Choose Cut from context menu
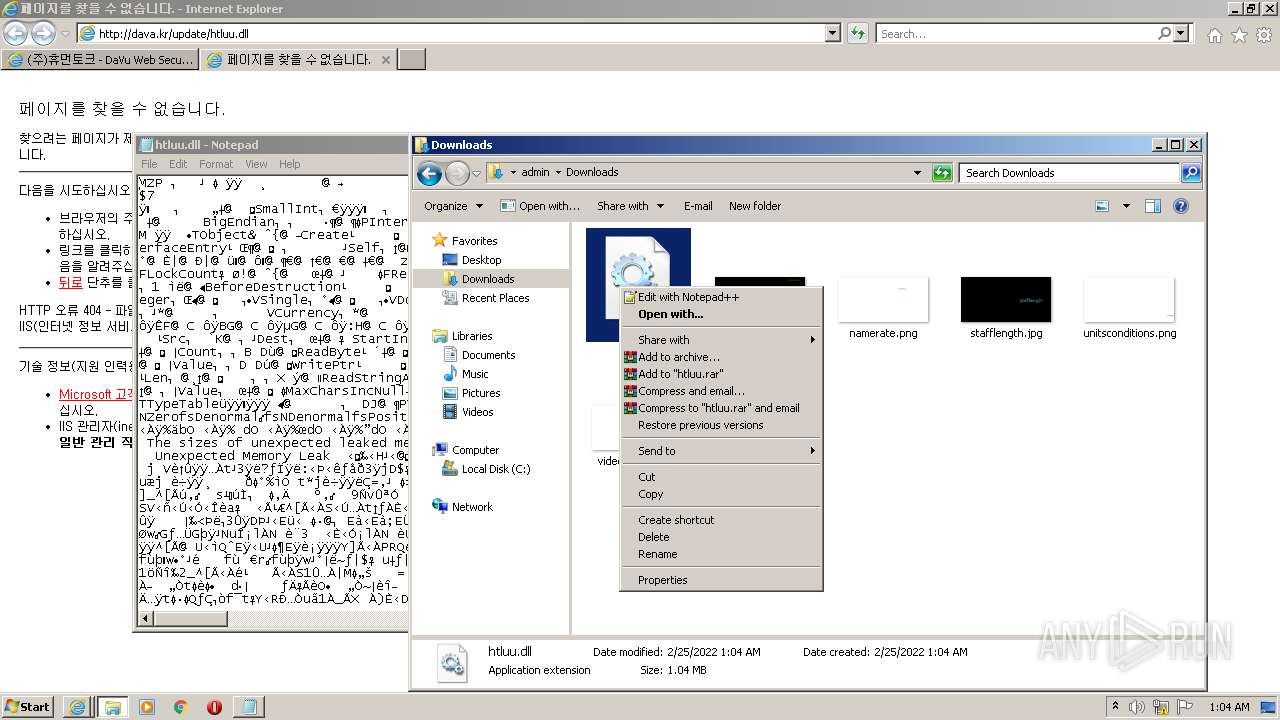 click(647, 477)
